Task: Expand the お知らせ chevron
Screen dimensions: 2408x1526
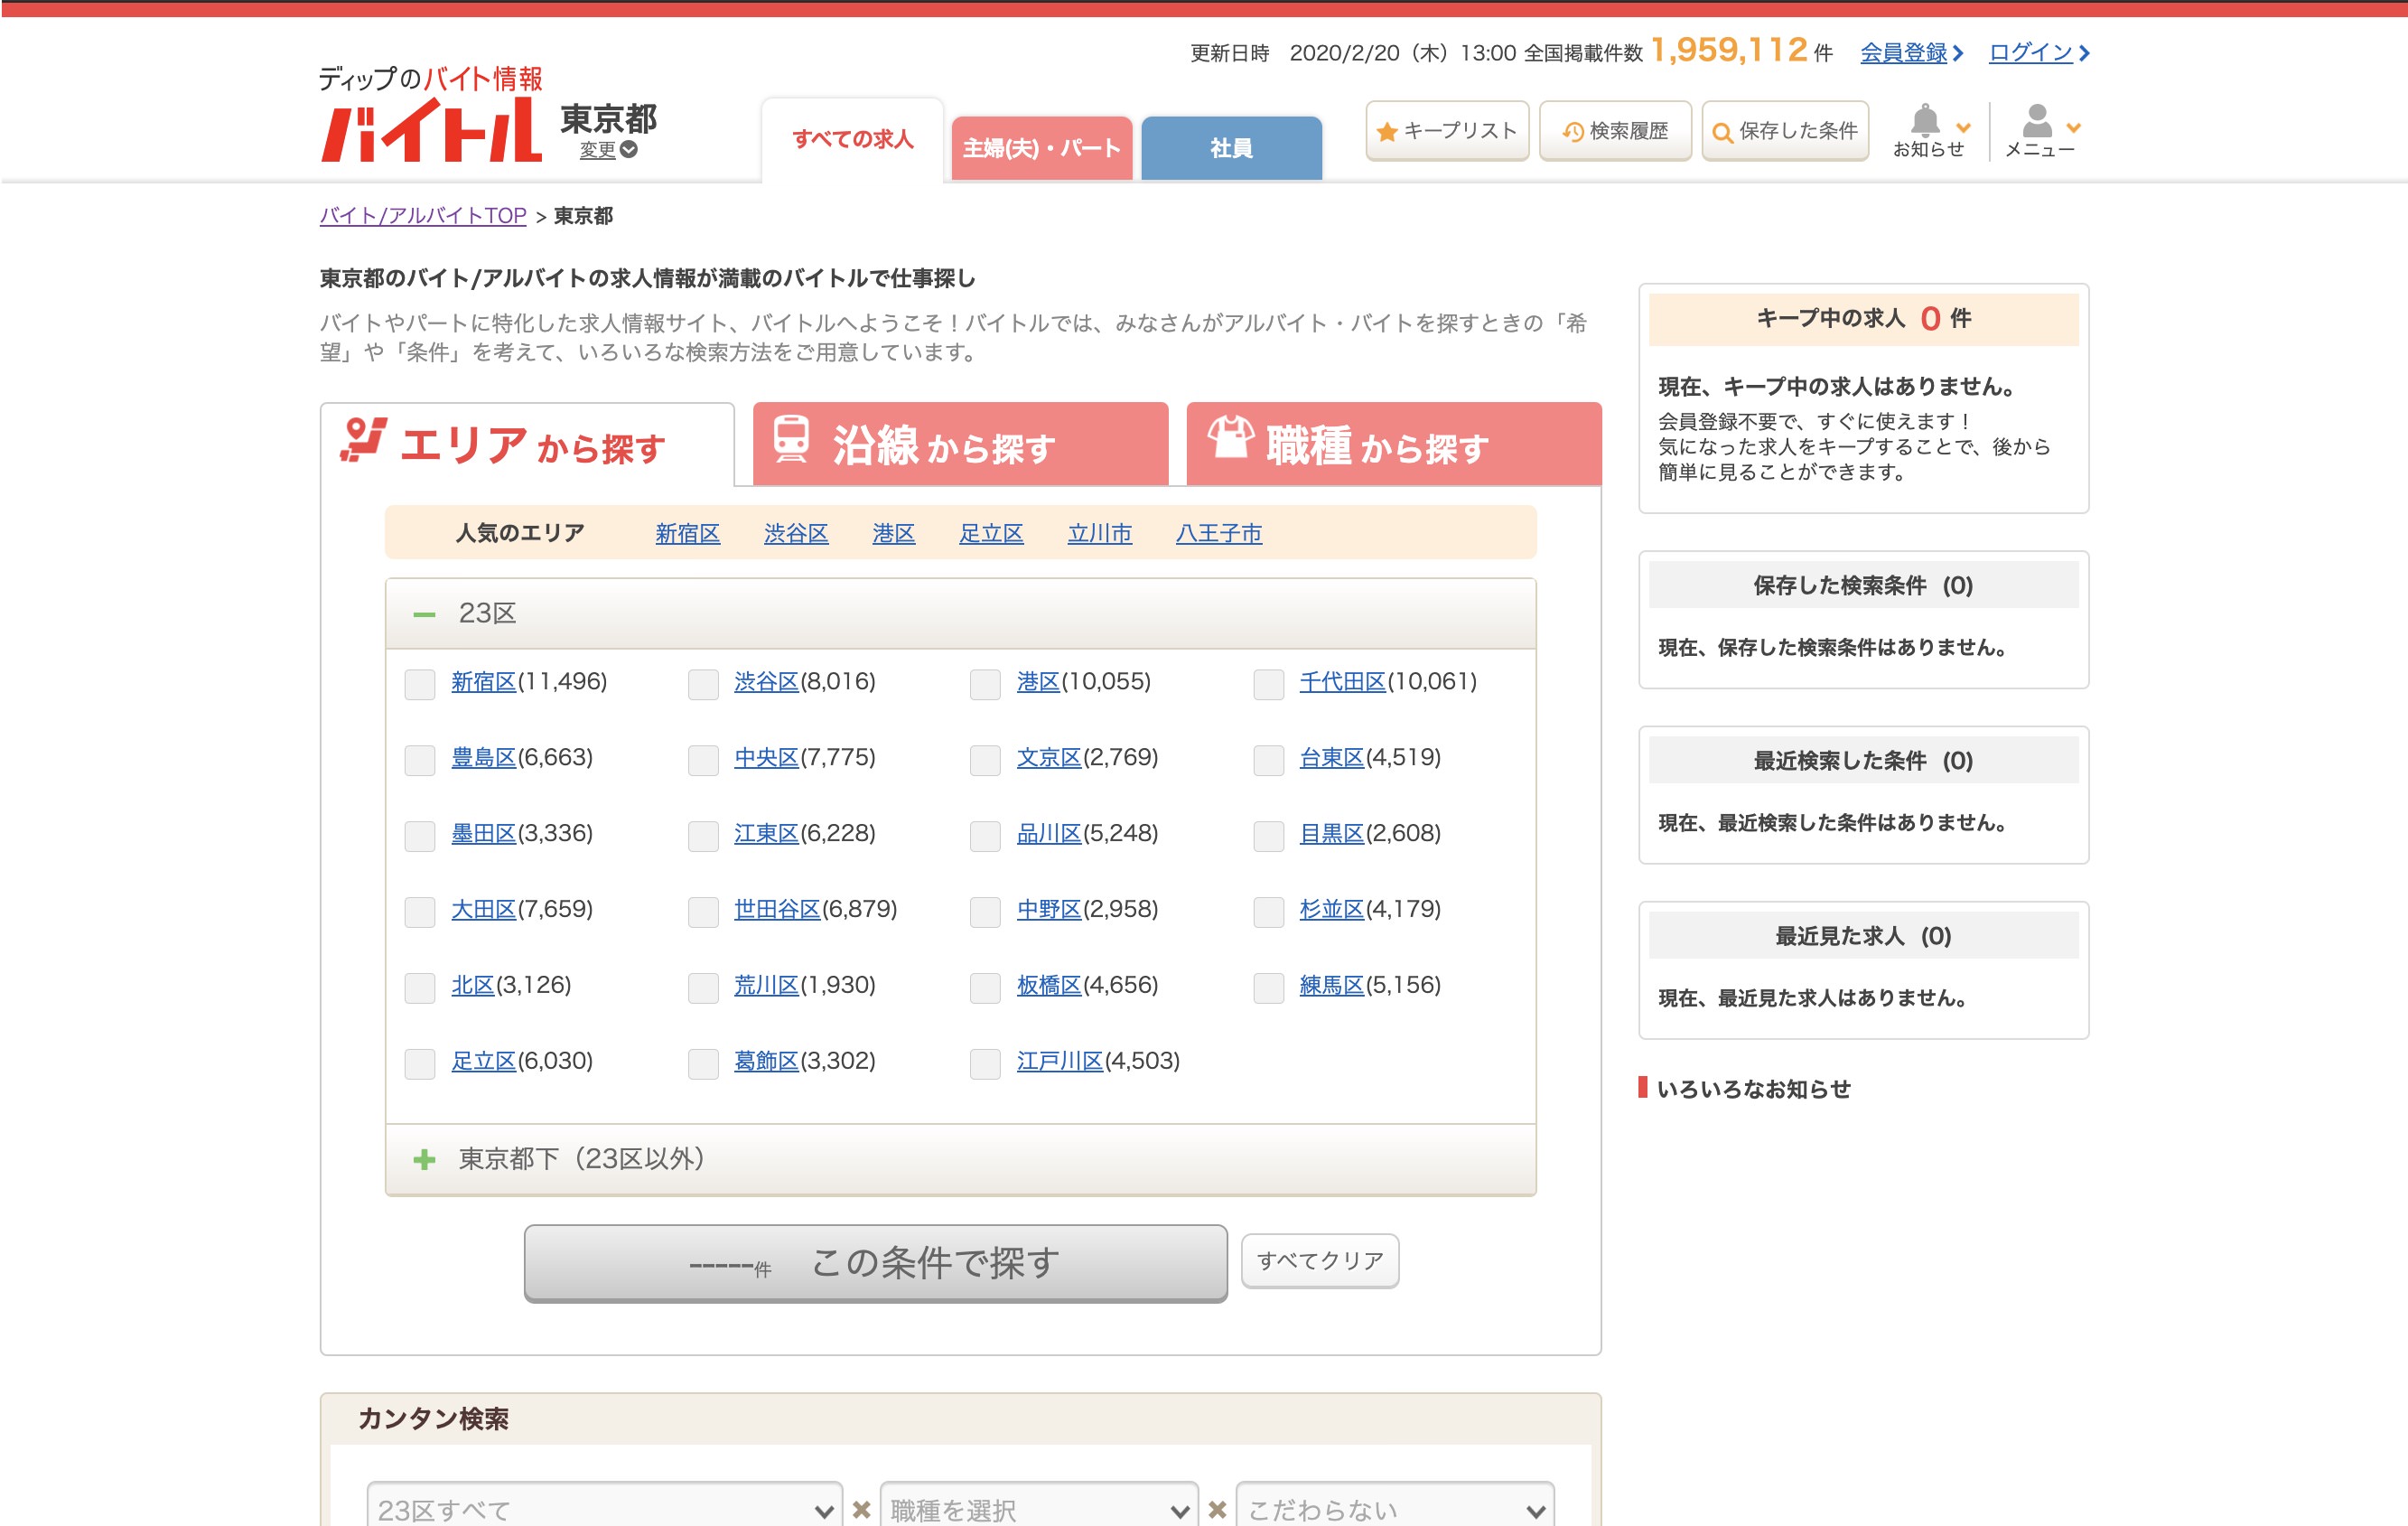Action: pyautogui.click(x=1963, y=128)
